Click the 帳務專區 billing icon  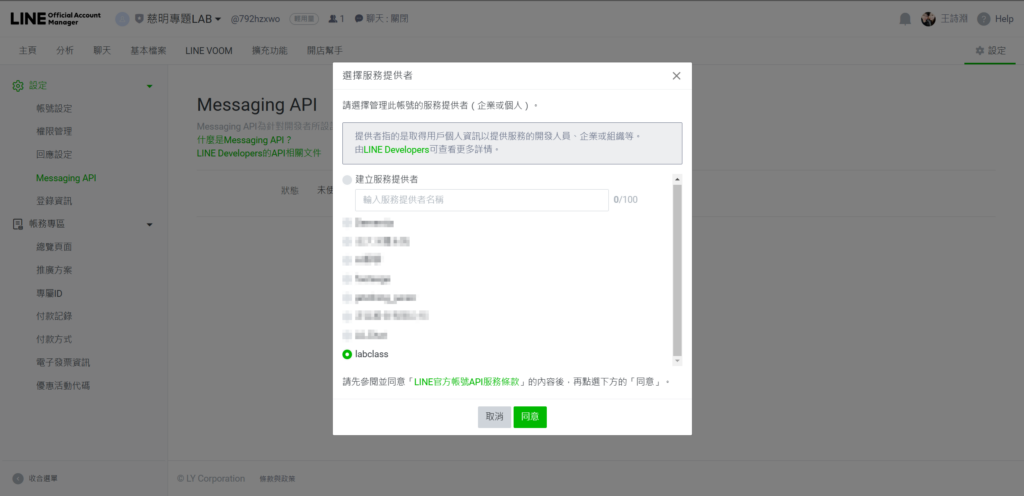tap(18, 224)
